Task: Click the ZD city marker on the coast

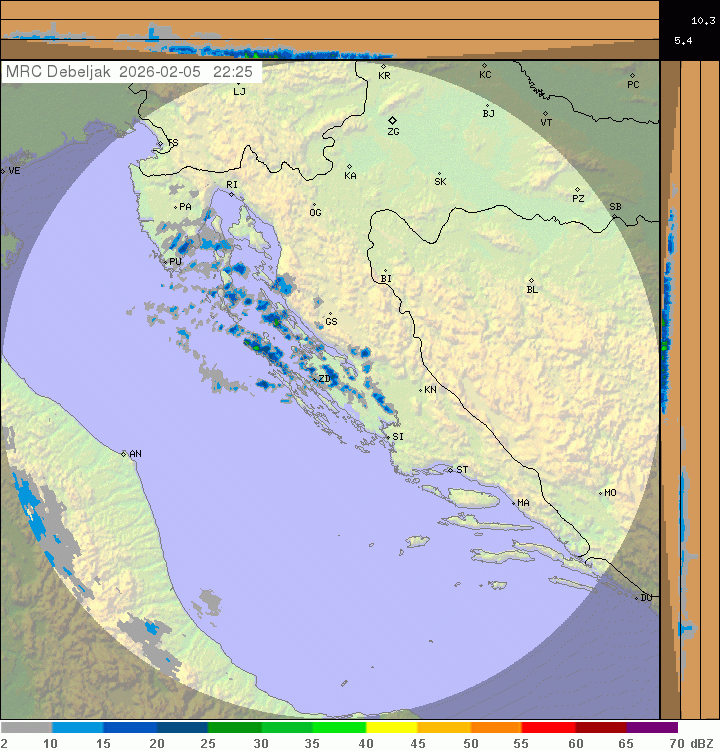Action: 316,378
